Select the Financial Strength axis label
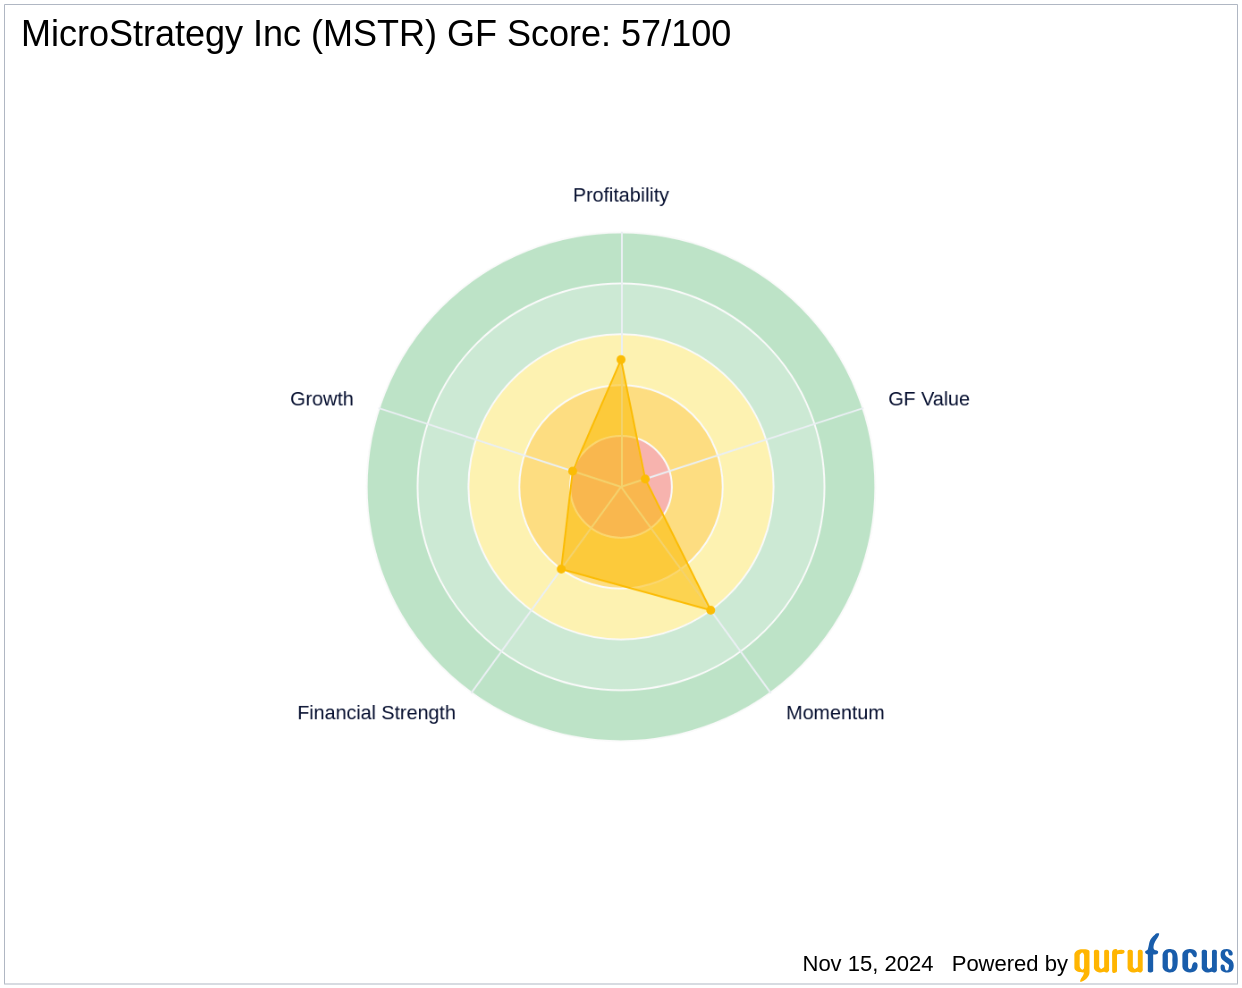The width and height of the screenshot is (1242, 988). [376, 713]
